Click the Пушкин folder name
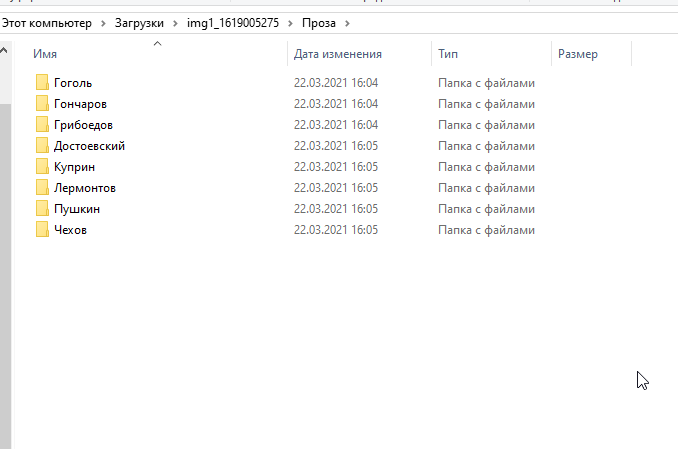Image resolution: width=678 pixels, height=449 pixels. [77, 209]
